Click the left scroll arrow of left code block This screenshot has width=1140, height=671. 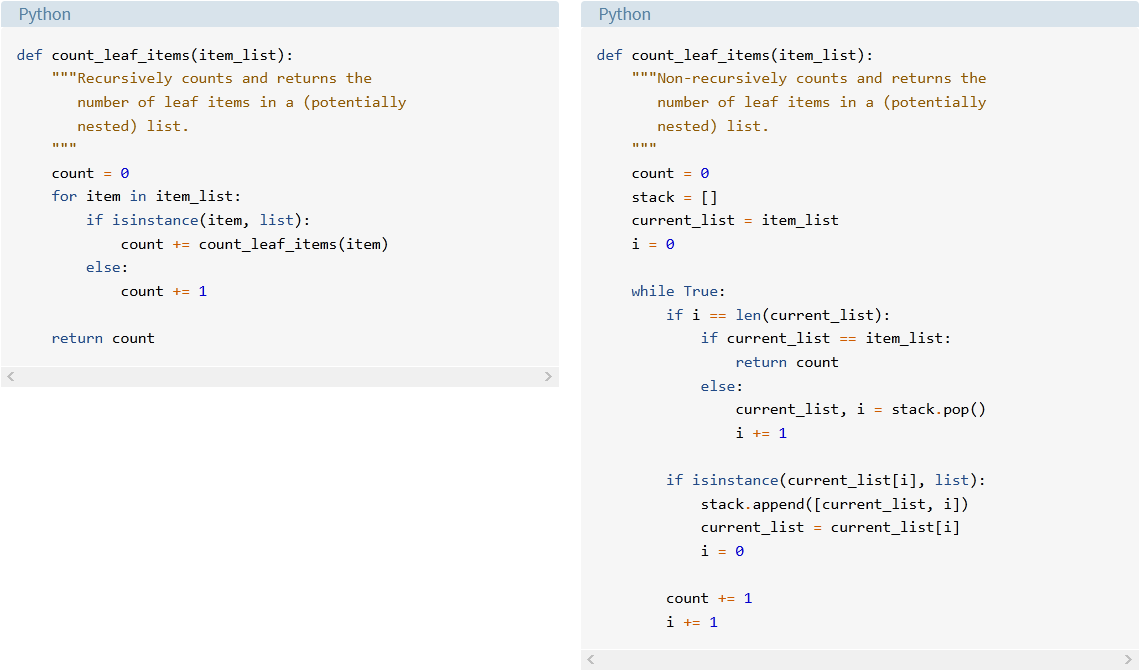[11, 376]
